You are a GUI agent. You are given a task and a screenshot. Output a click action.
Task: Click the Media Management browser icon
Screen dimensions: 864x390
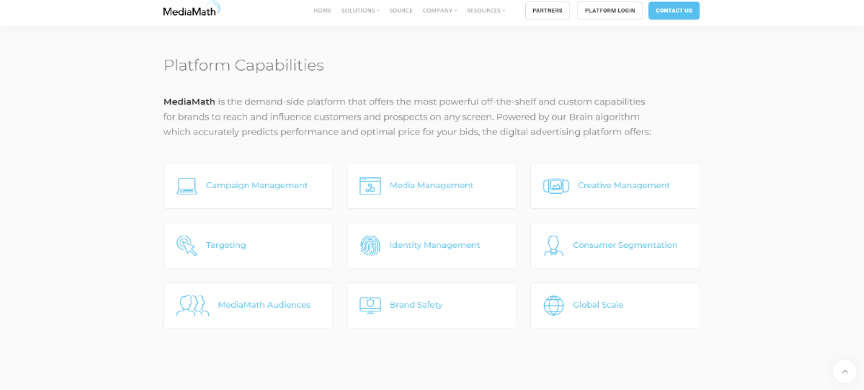click(x=370, y=186)
